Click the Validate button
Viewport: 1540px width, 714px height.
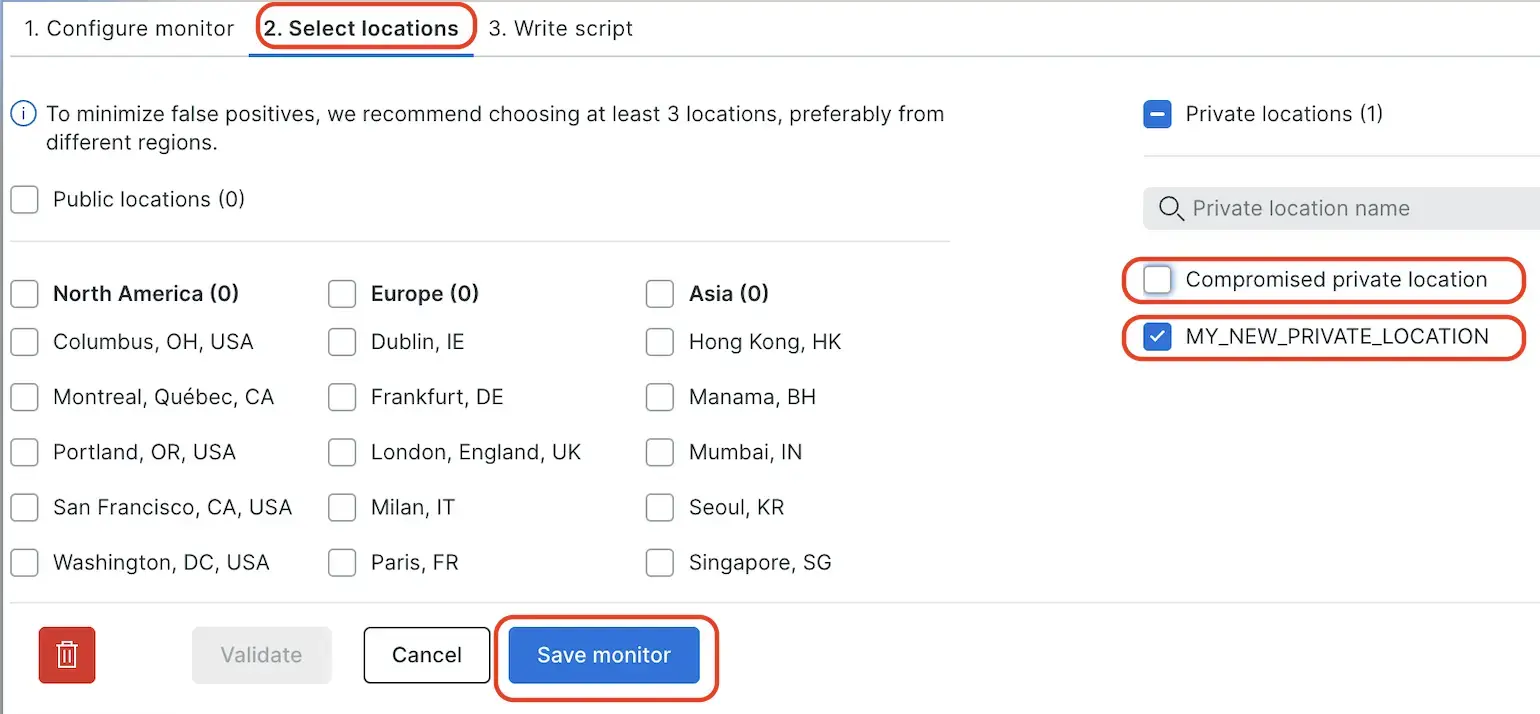261,655
